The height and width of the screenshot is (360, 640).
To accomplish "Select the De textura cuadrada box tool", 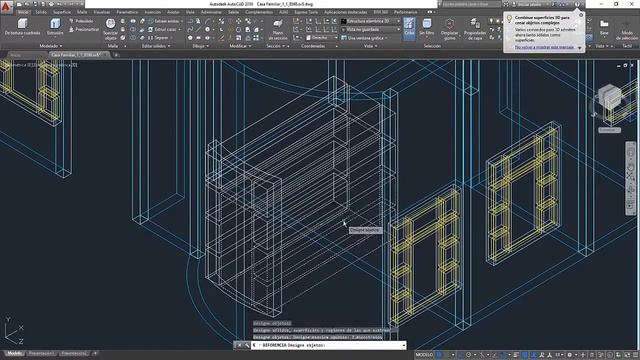I will pyautogui.click(x=22, y=27).
